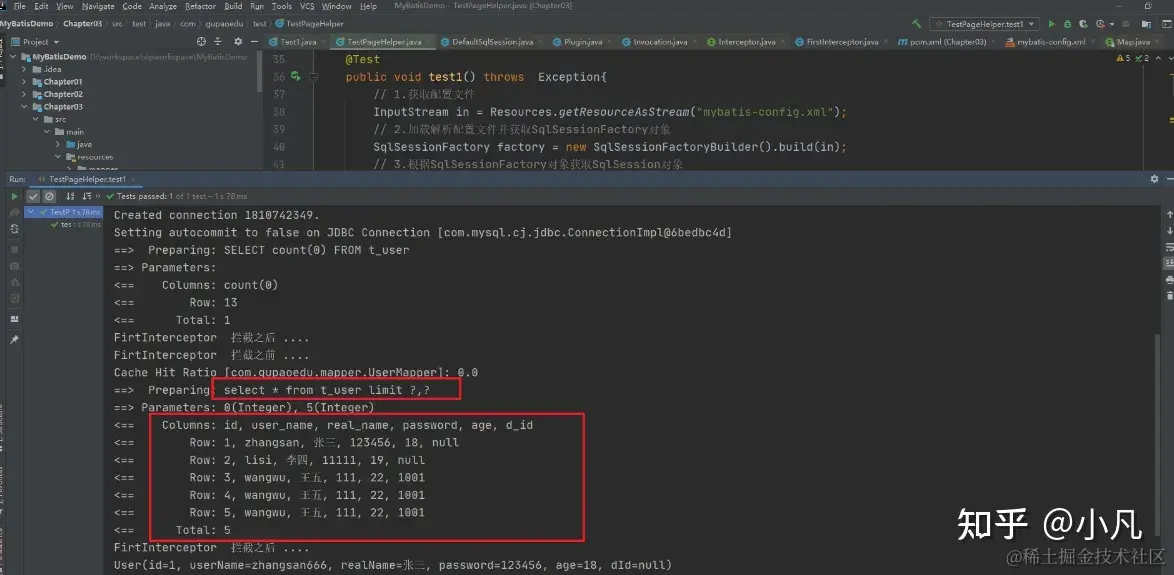Screen dimensions: 1174x575
Task: Build project with the hammer icon
Action: click(x=916, y=24)
